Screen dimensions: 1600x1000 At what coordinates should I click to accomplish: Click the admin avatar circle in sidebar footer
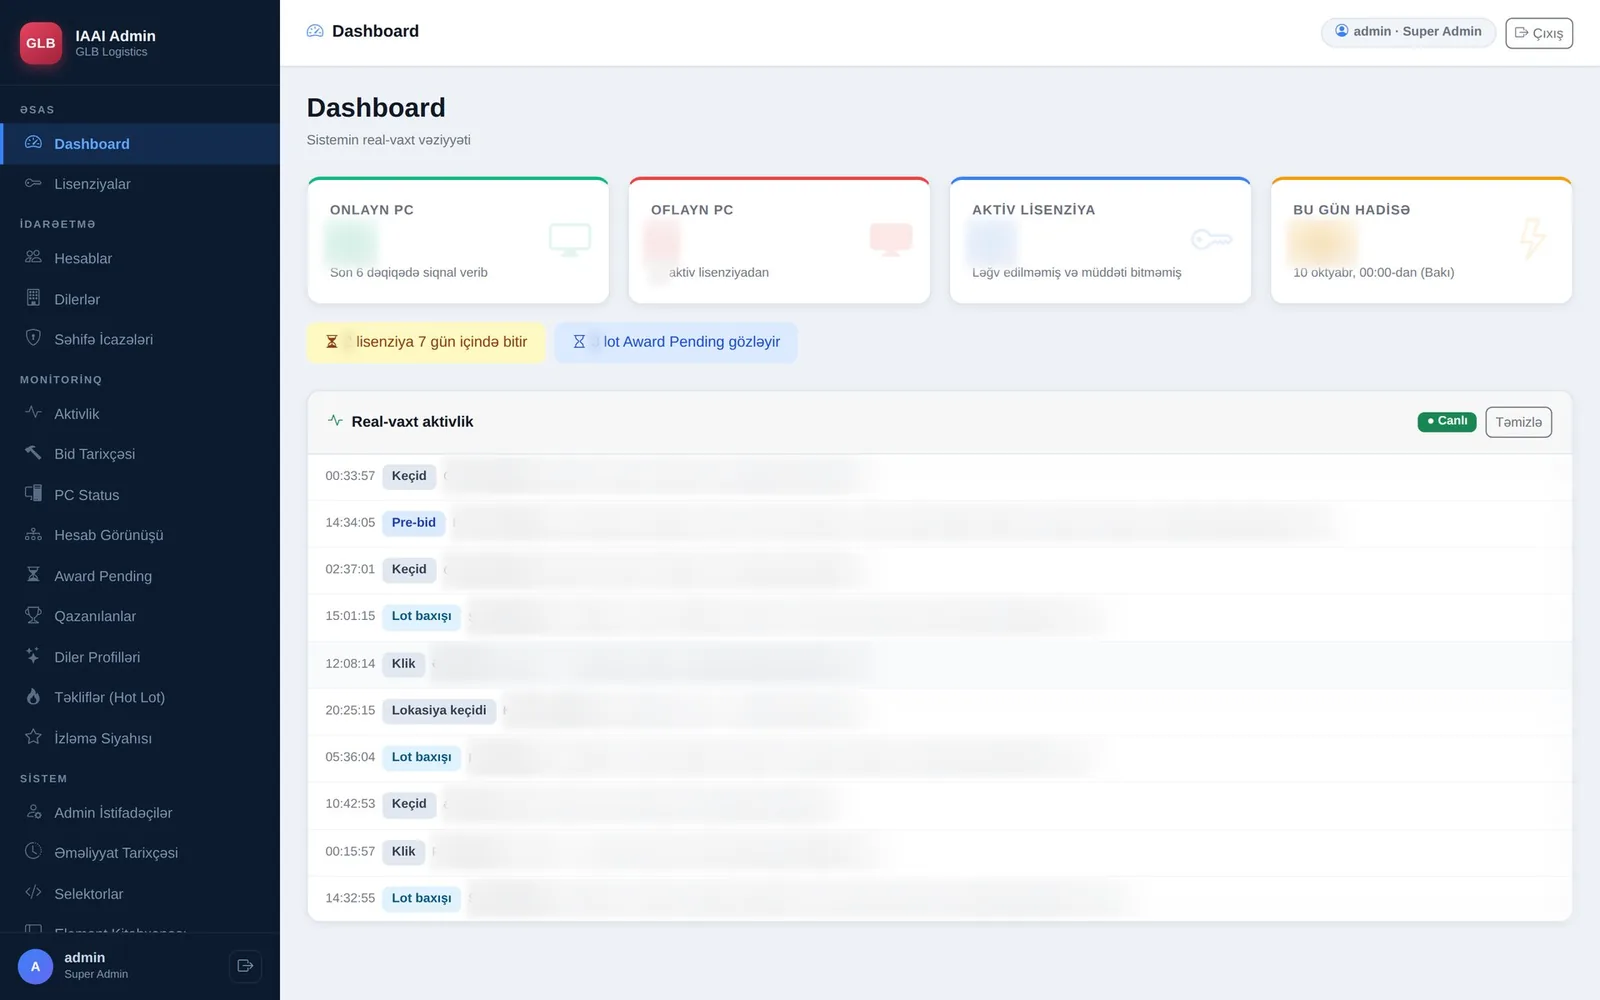click(35, 966)
